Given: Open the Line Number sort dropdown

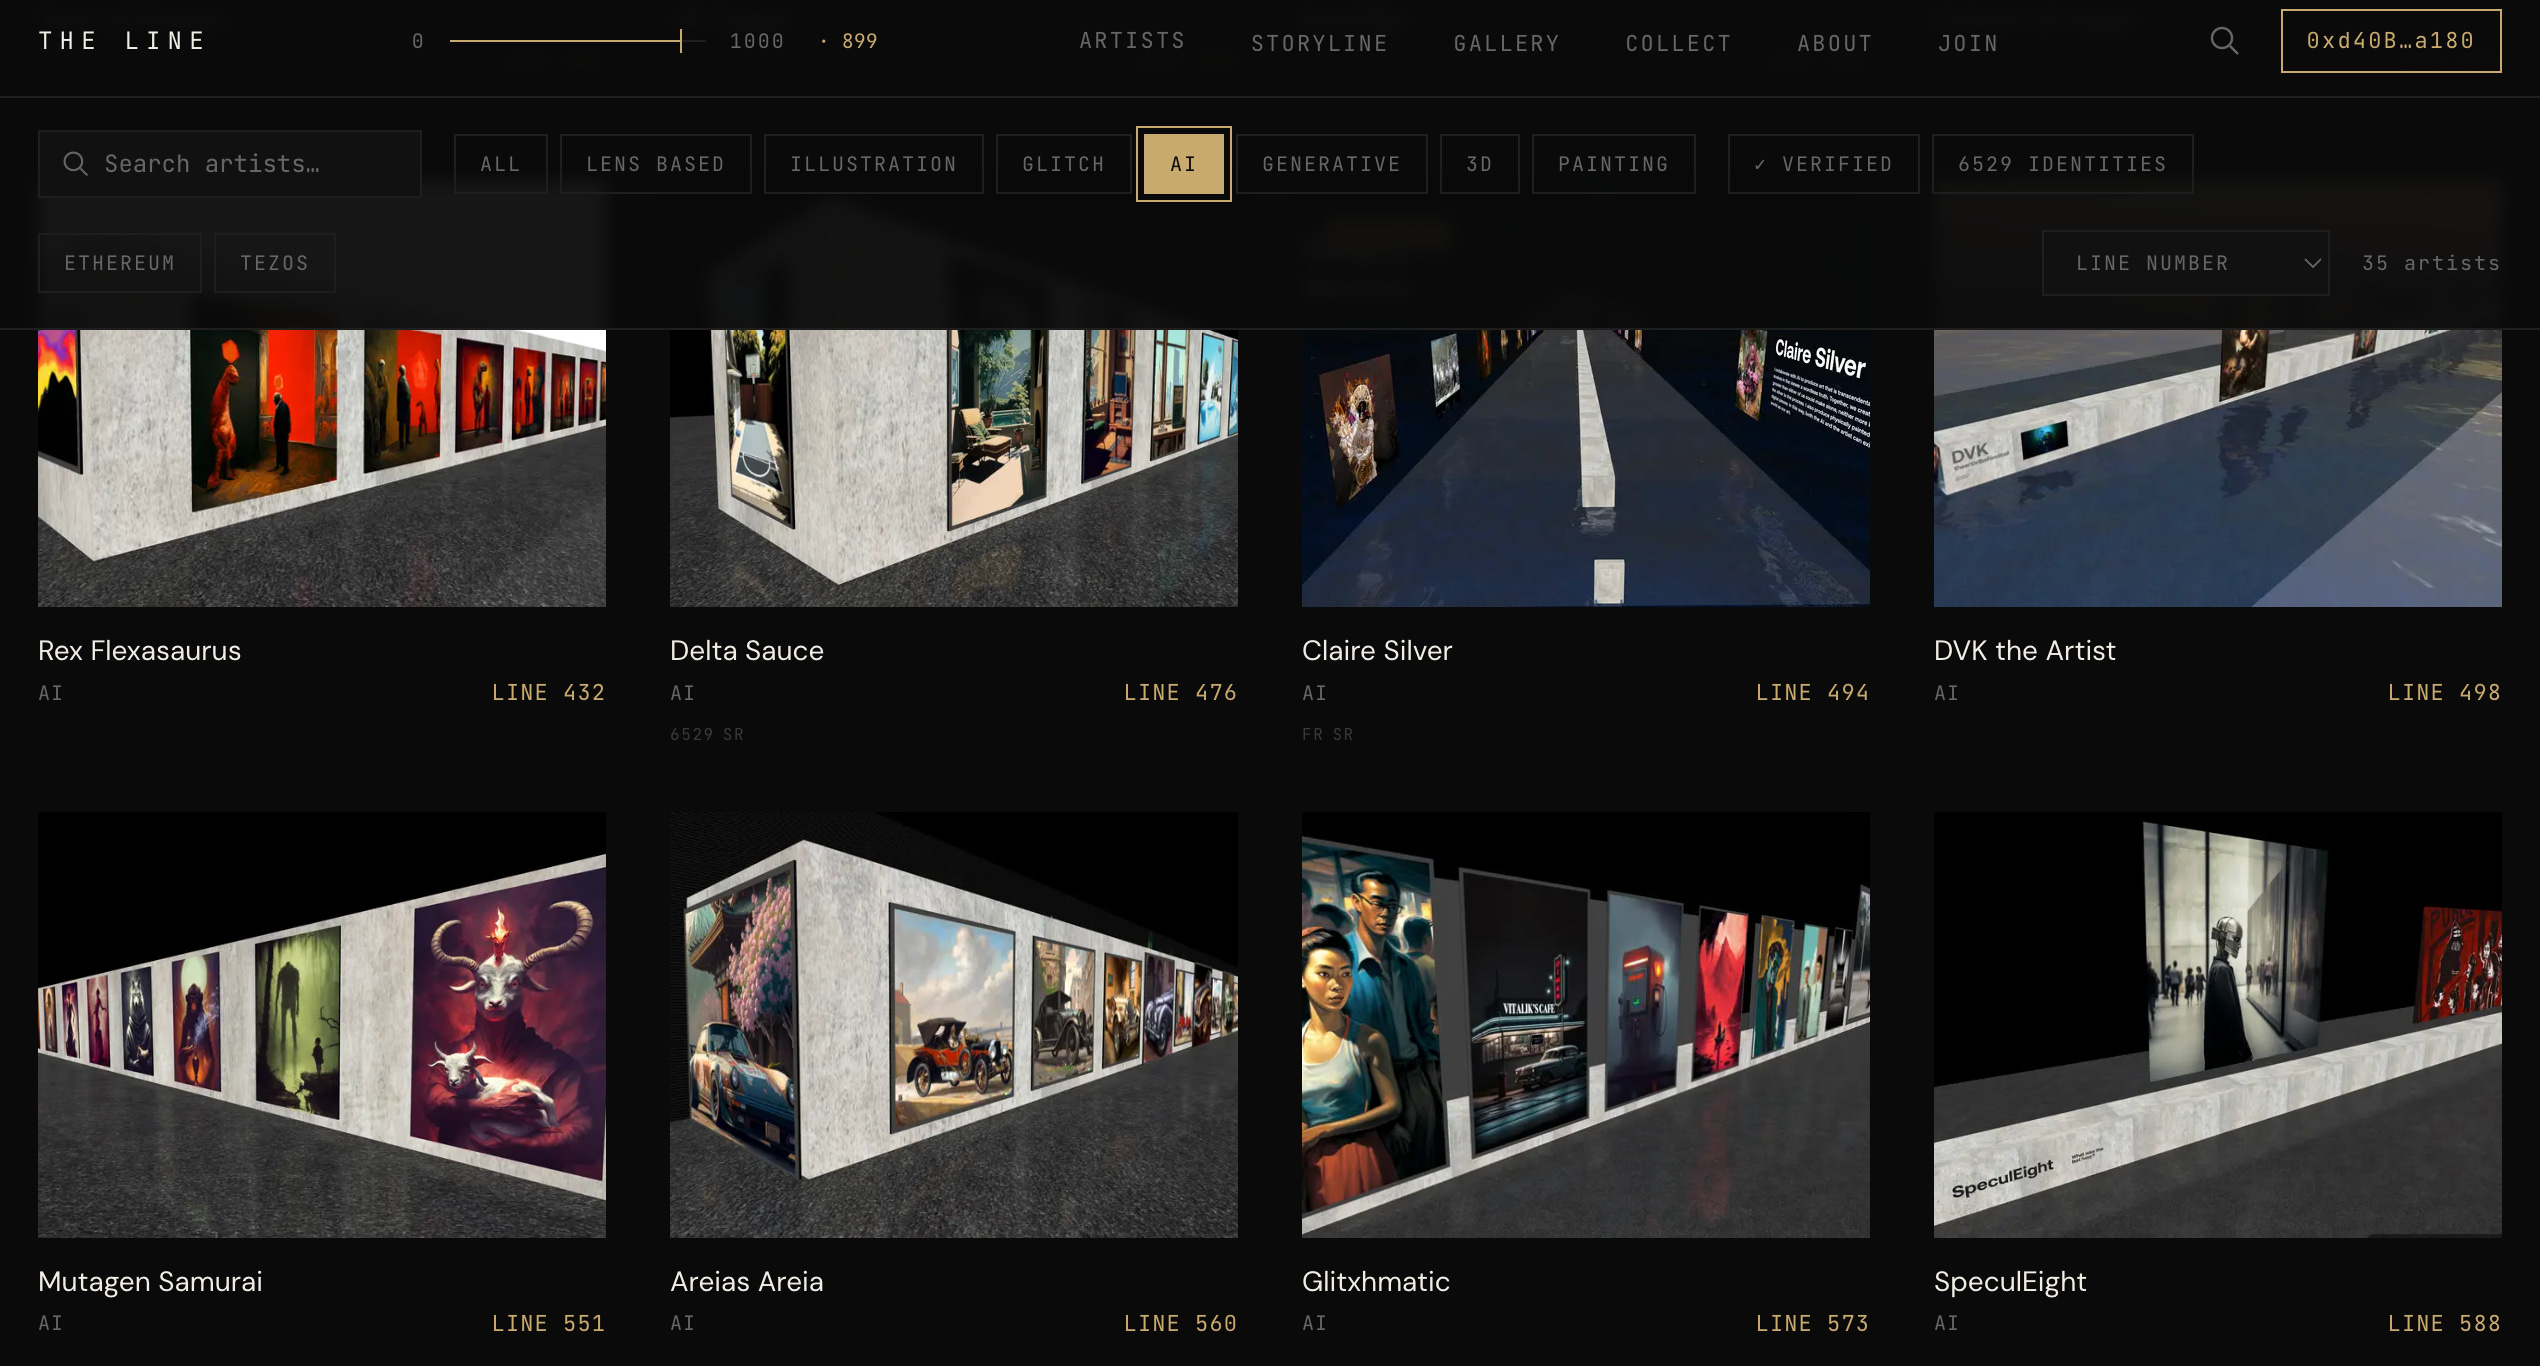Looking at the screenshot, I should (x=2184, y=263).
